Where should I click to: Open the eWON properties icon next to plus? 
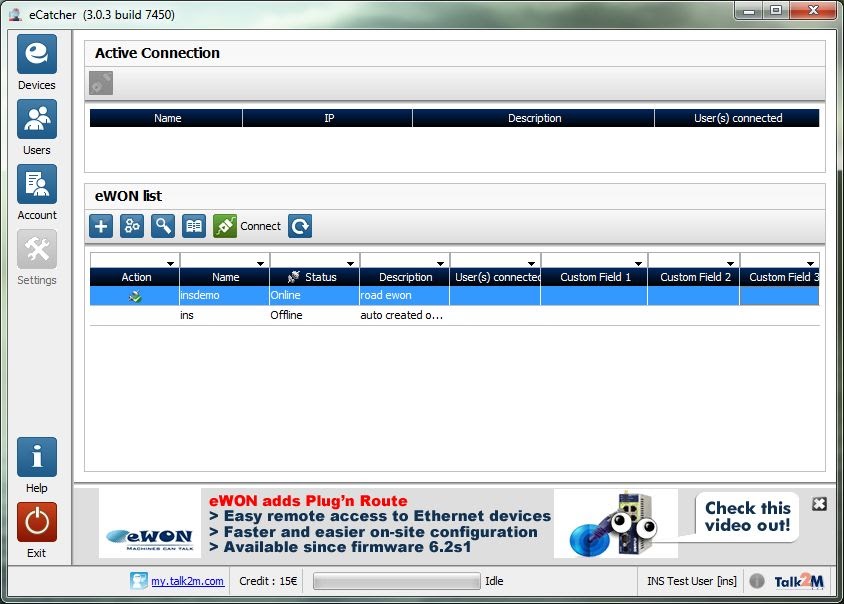131,226
